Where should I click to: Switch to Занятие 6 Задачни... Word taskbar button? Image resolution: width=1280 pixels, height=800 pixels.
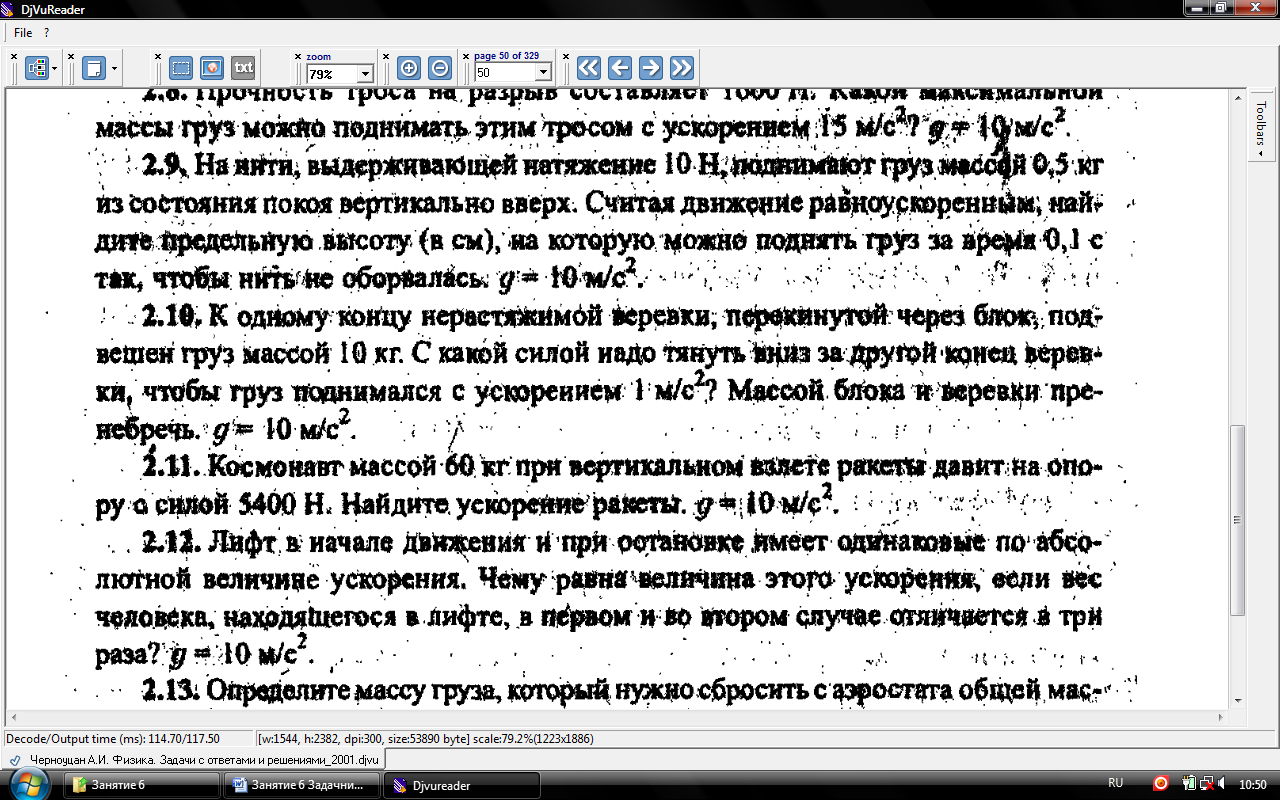tap(301, 785)
